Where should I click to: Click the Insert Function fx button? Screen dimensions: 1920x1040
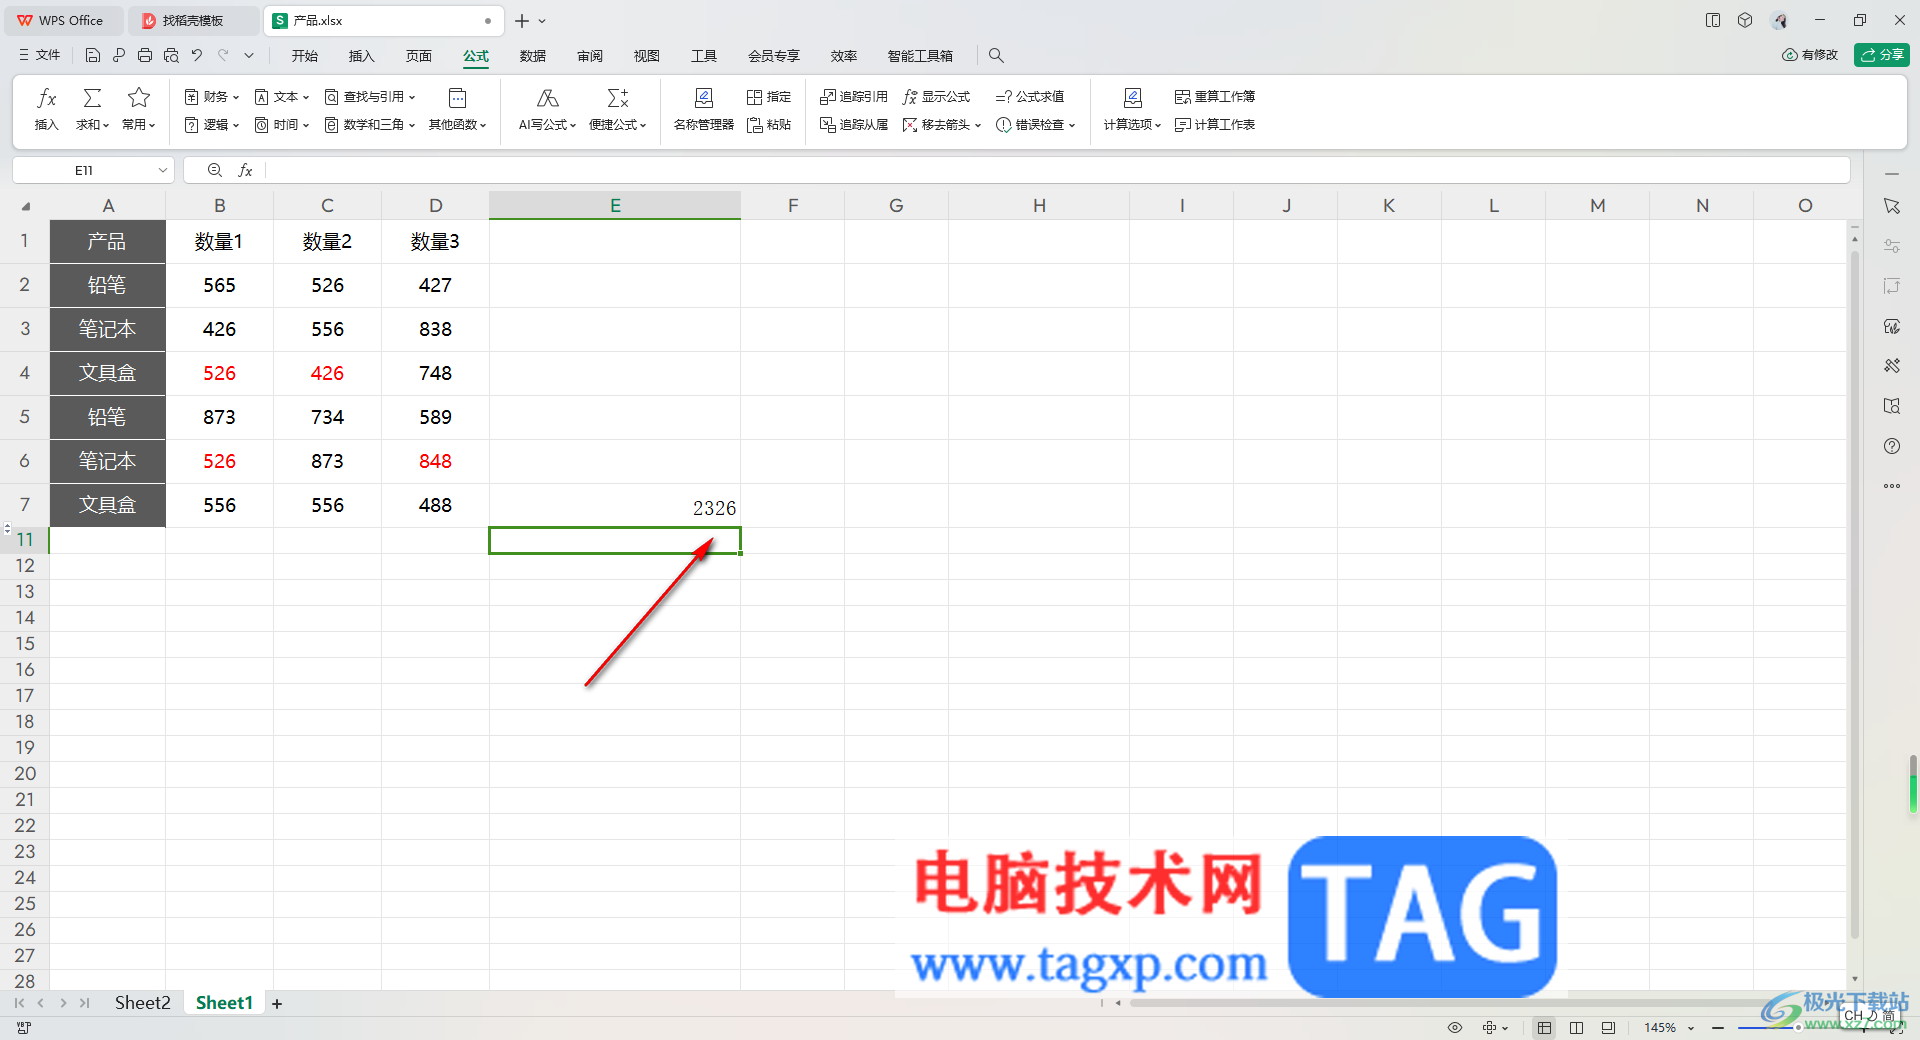pos(47,109)
